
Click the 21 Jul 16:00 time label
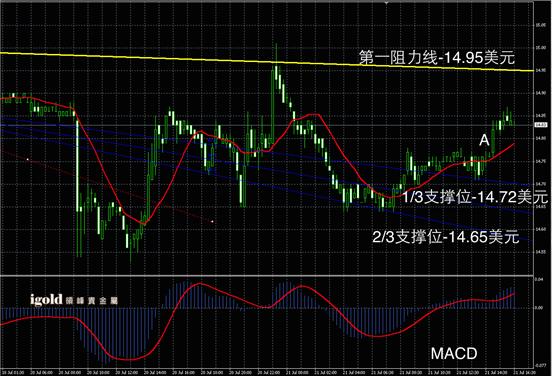point(525,372)
